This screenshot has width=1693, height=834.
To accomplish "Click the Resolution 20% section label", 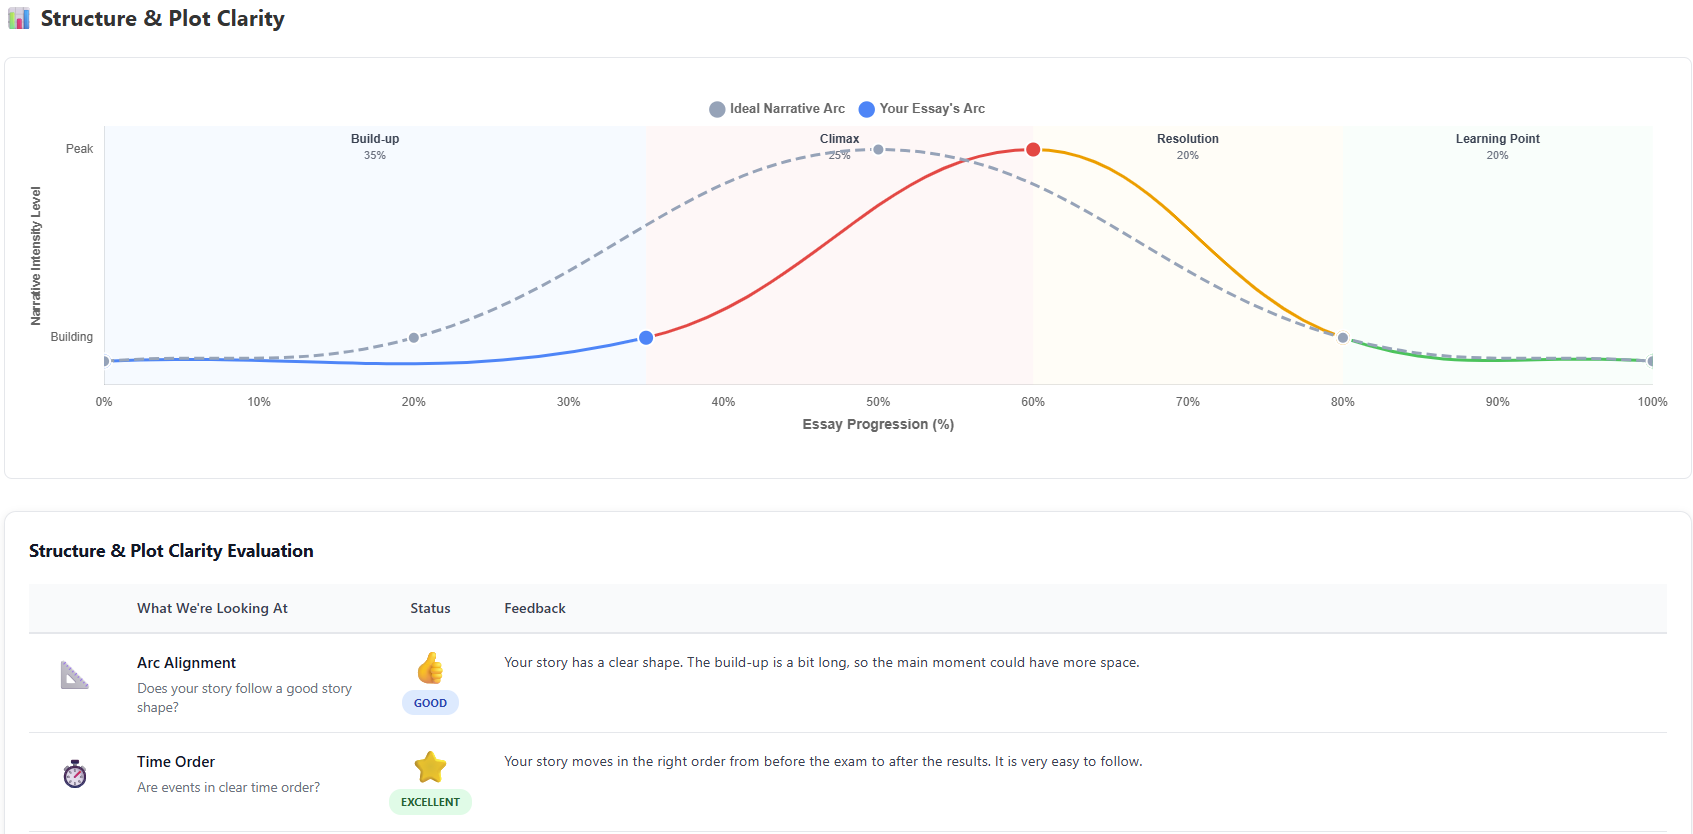I will coord(1188,146).
